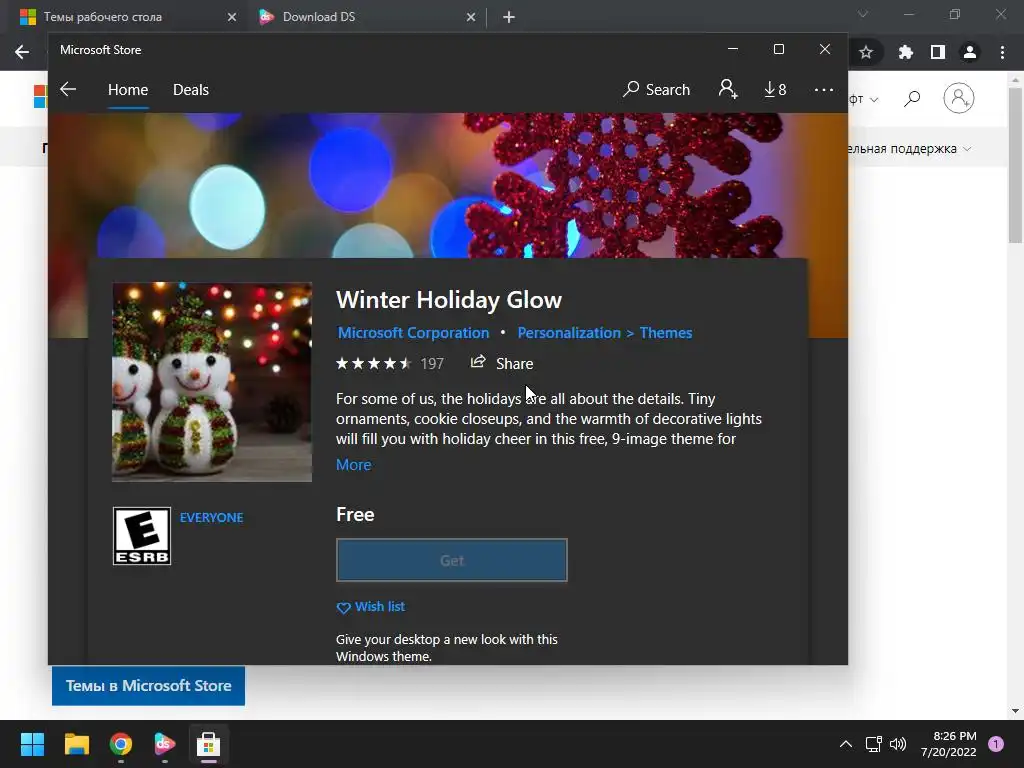This screenshot has width=1024, height=768.
Task: Open File Explorer from taskbar
Action: pyautogui.click(x=76, y=744)
